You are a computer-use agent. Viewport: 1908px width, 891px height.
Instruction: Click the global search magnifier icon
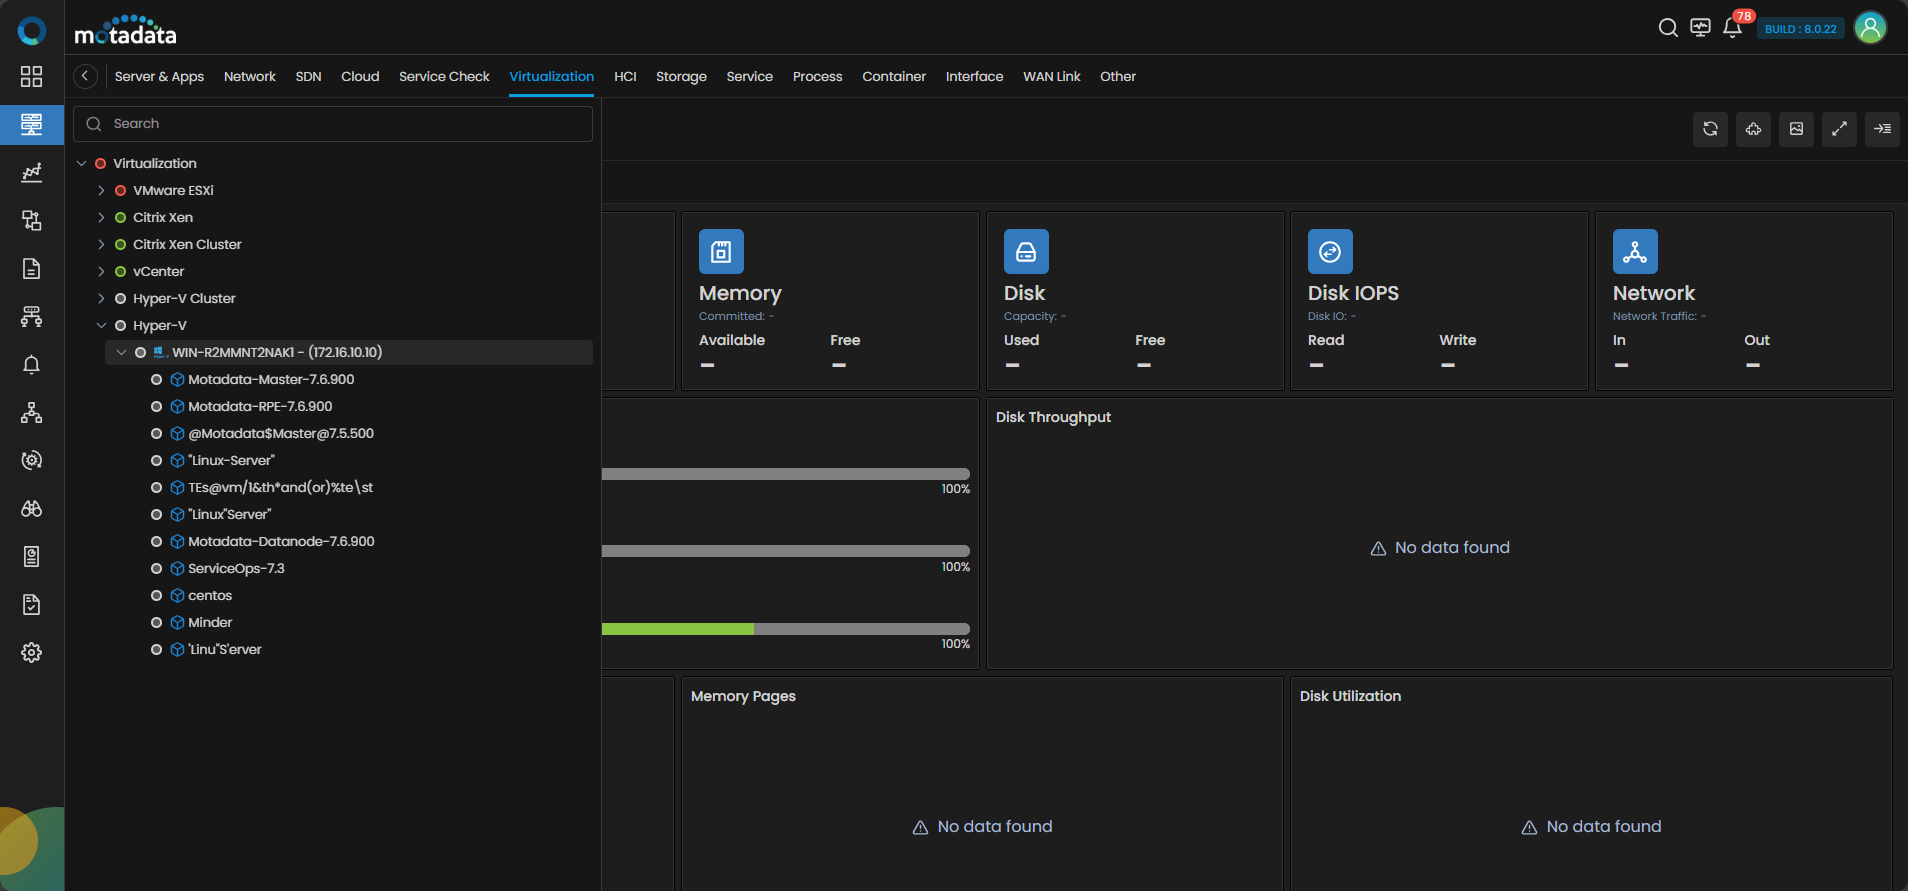click(1668, 28)
